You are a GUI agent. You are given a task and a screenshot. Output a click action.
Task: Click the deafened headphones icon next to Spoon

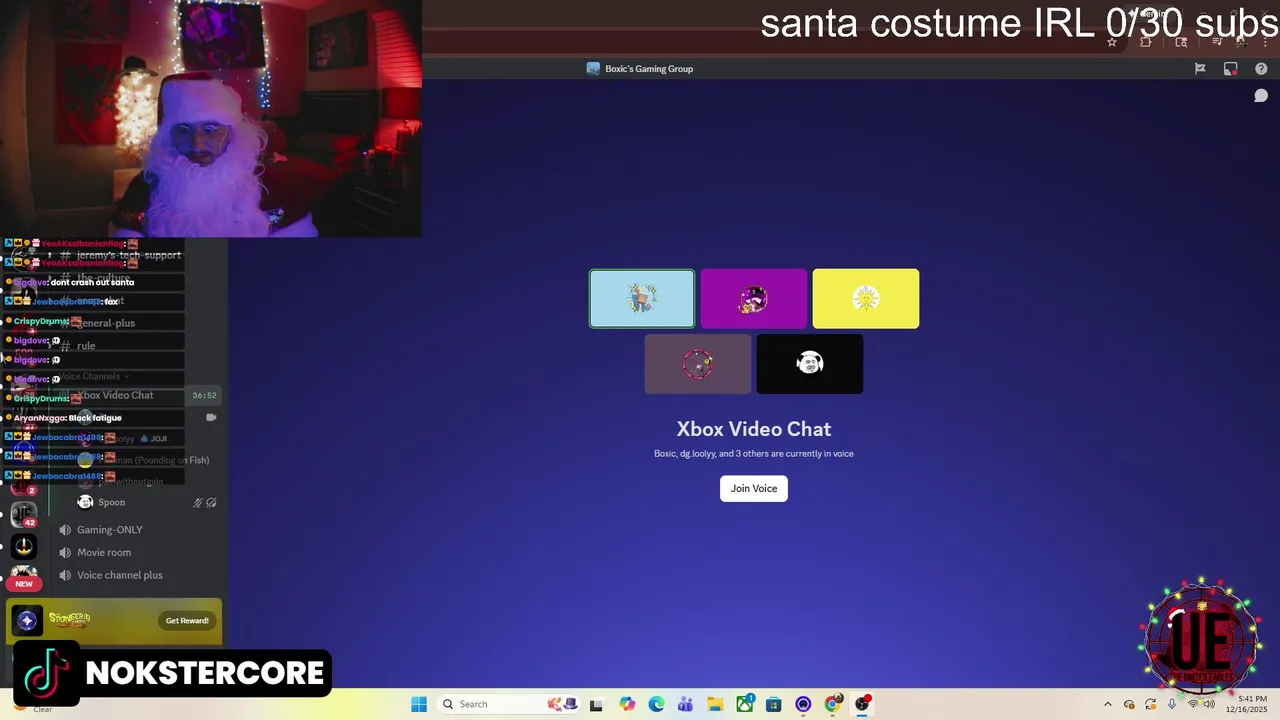[x=211, y=503]
